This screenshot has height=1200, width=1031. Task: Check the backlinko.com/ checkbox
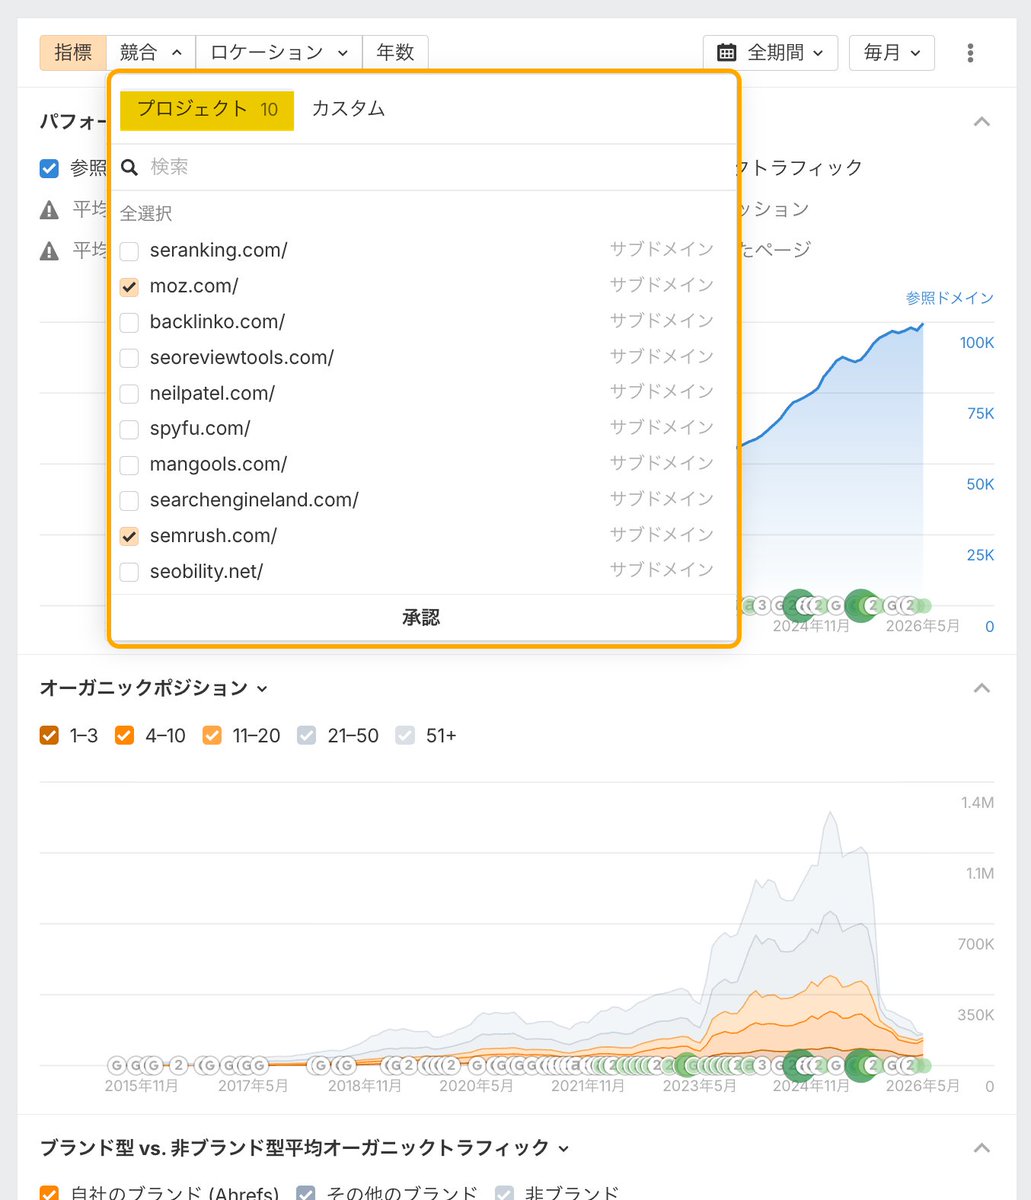[129, 322]
